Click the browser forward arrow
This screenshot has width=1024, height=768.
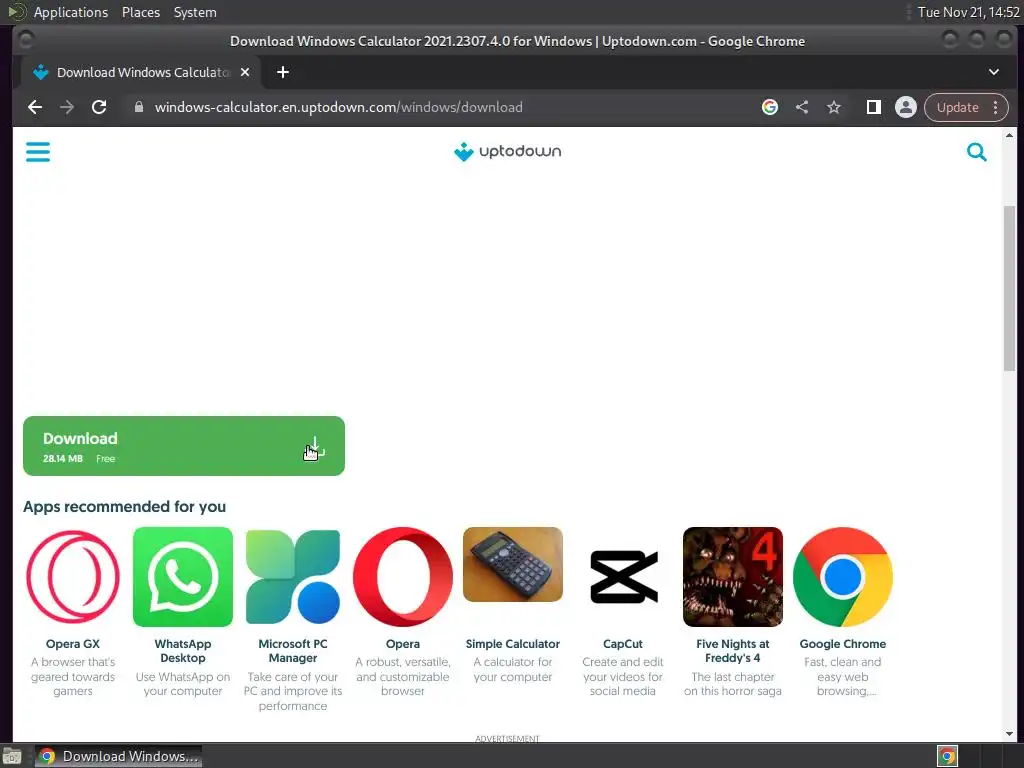(x=67, y=107)
